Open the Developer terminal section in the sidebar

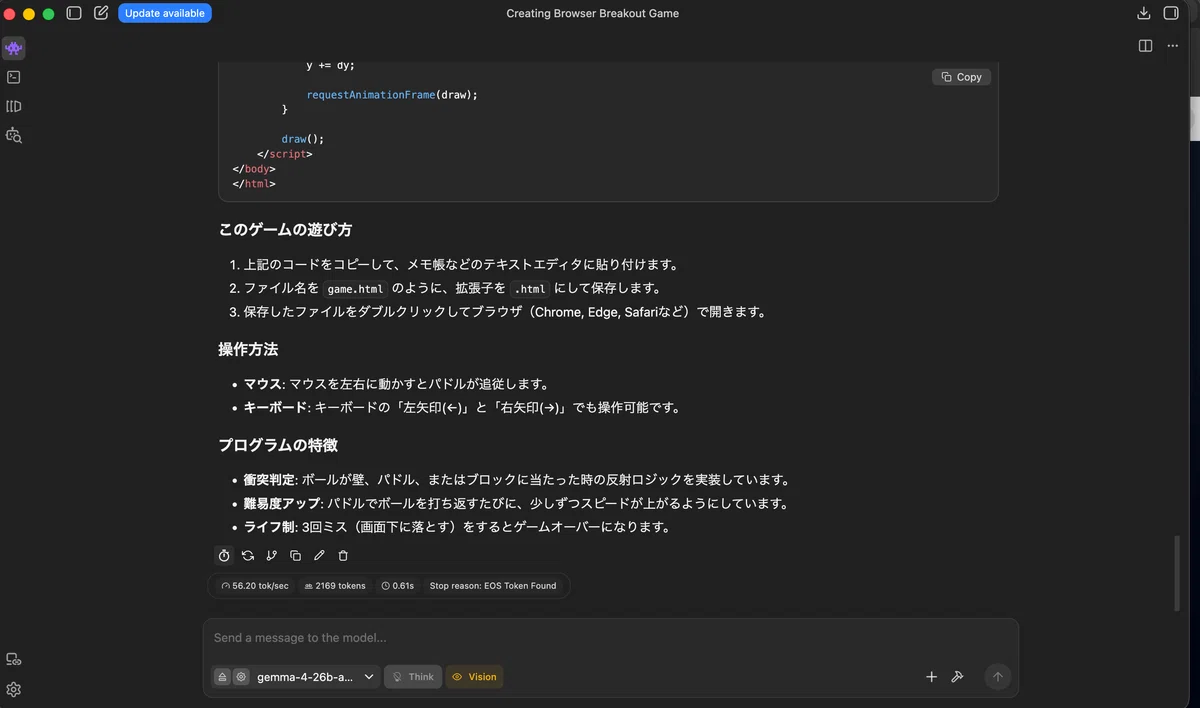pos(14,77)
